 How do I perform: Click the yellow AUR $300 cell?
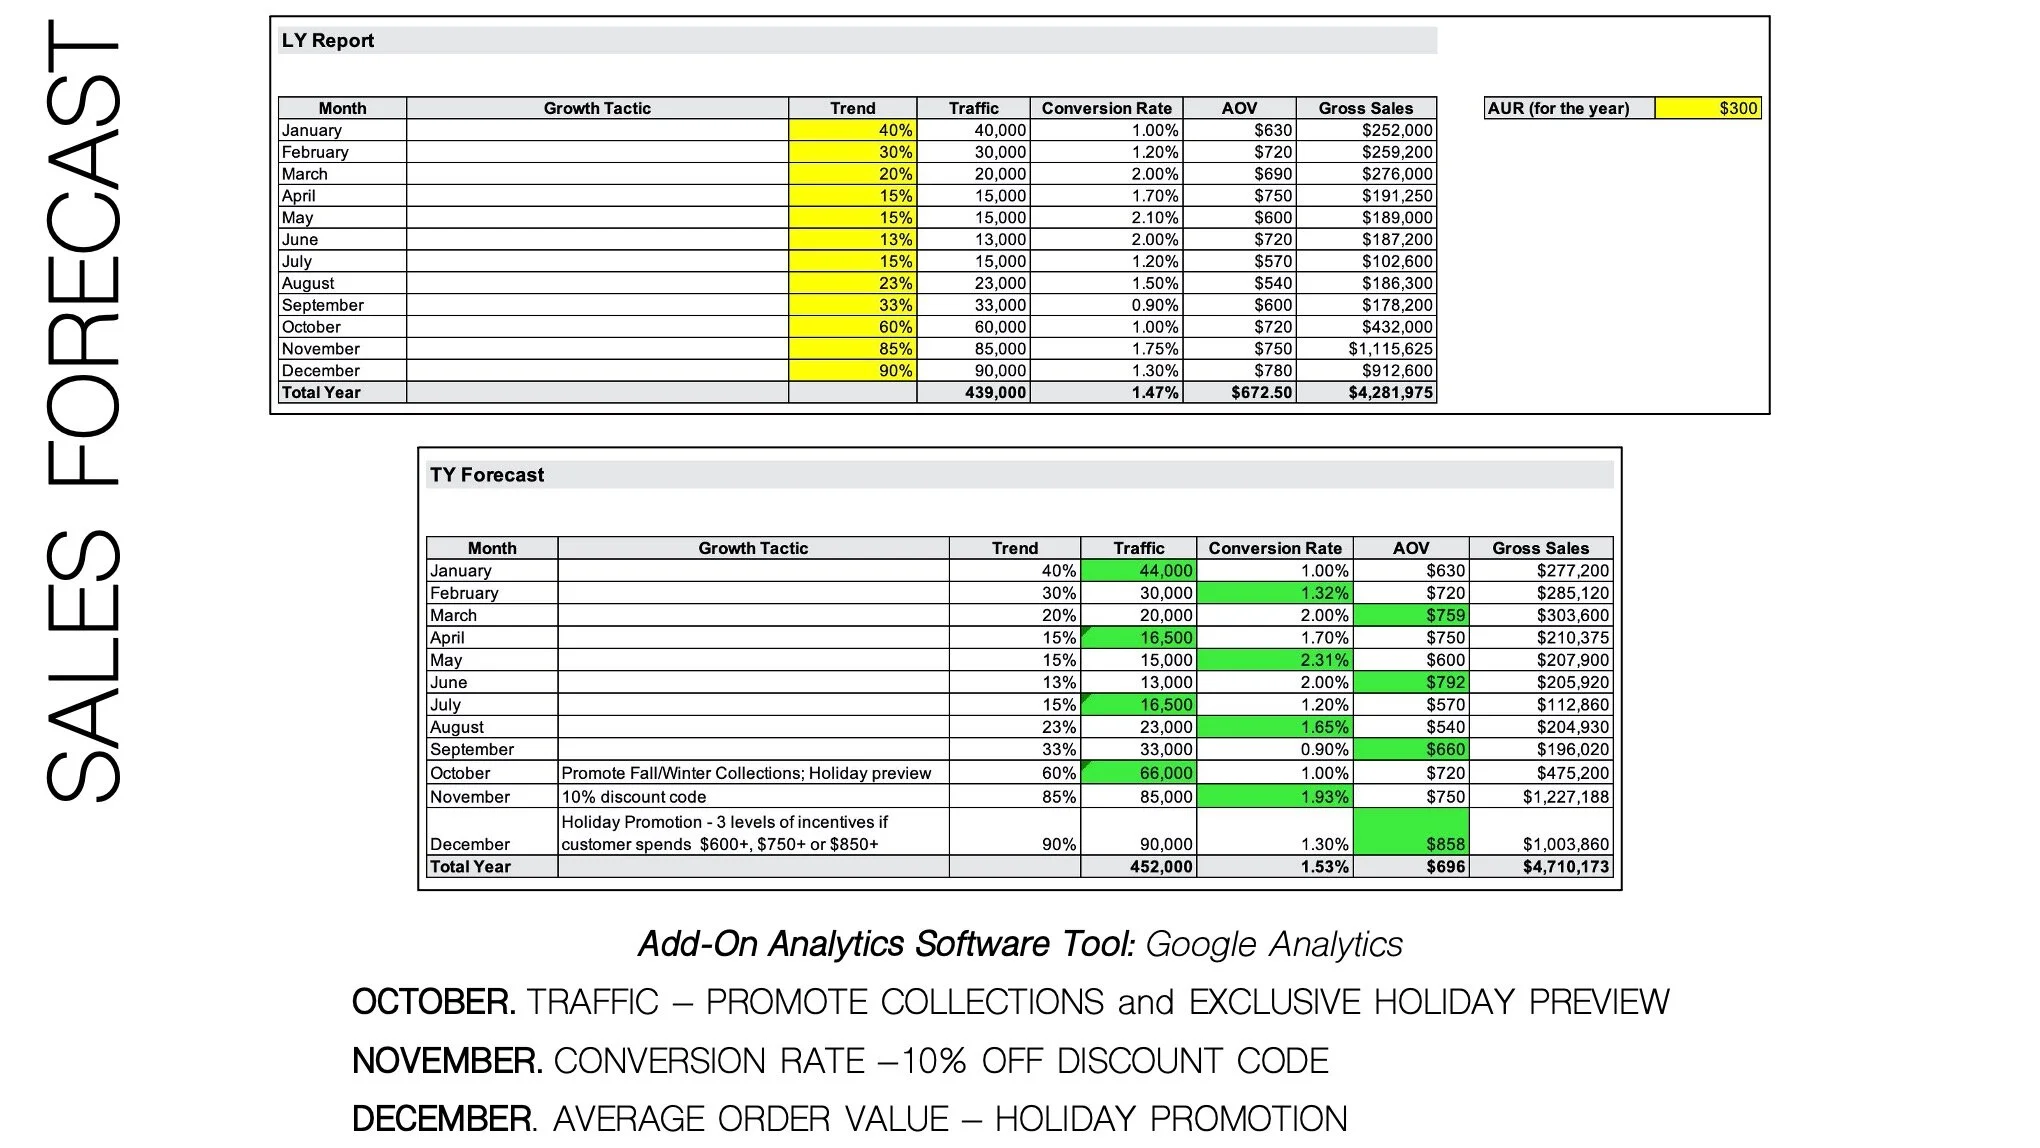(1707, 108)
